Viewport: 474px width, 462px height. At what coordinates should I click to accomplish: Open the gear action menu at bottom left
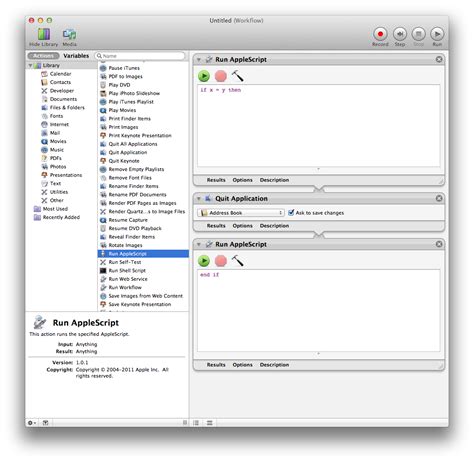click(32, 423)
